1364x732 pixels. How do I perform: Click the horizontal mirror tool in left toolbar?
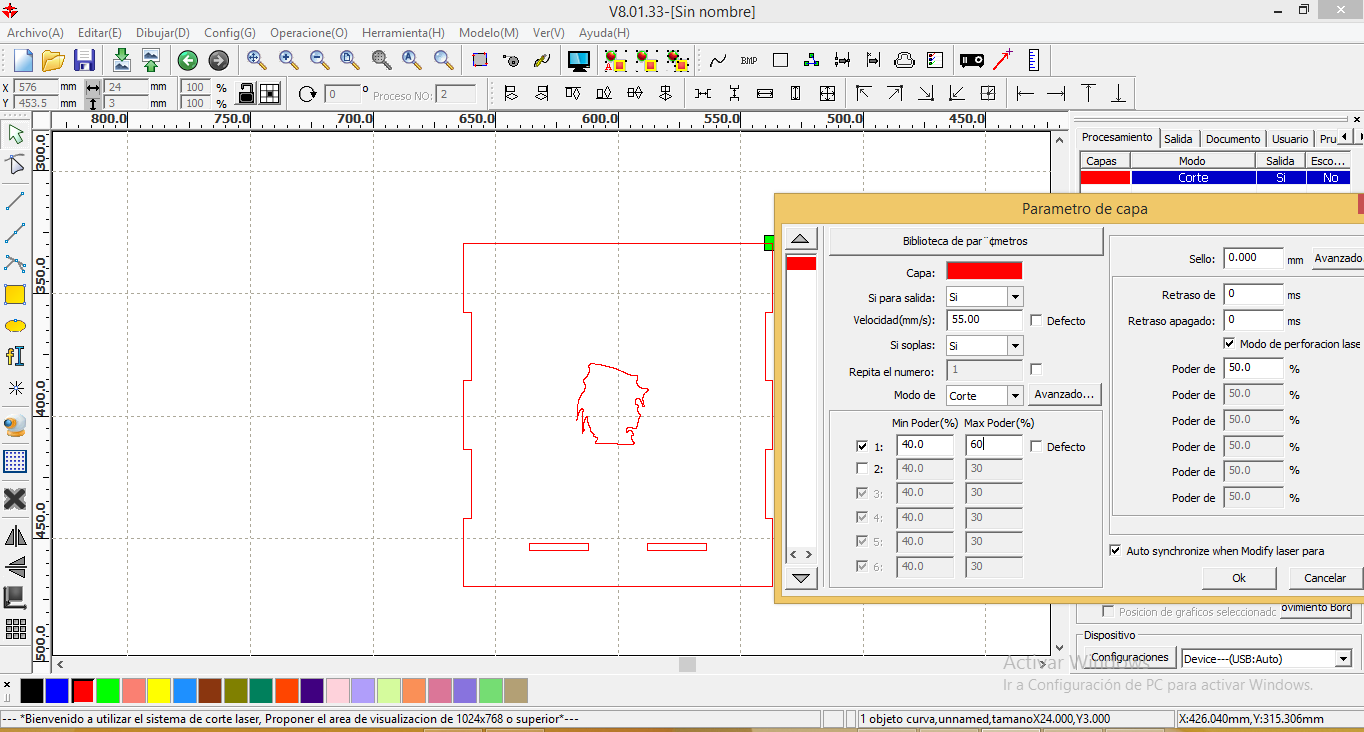coord(15,537)
